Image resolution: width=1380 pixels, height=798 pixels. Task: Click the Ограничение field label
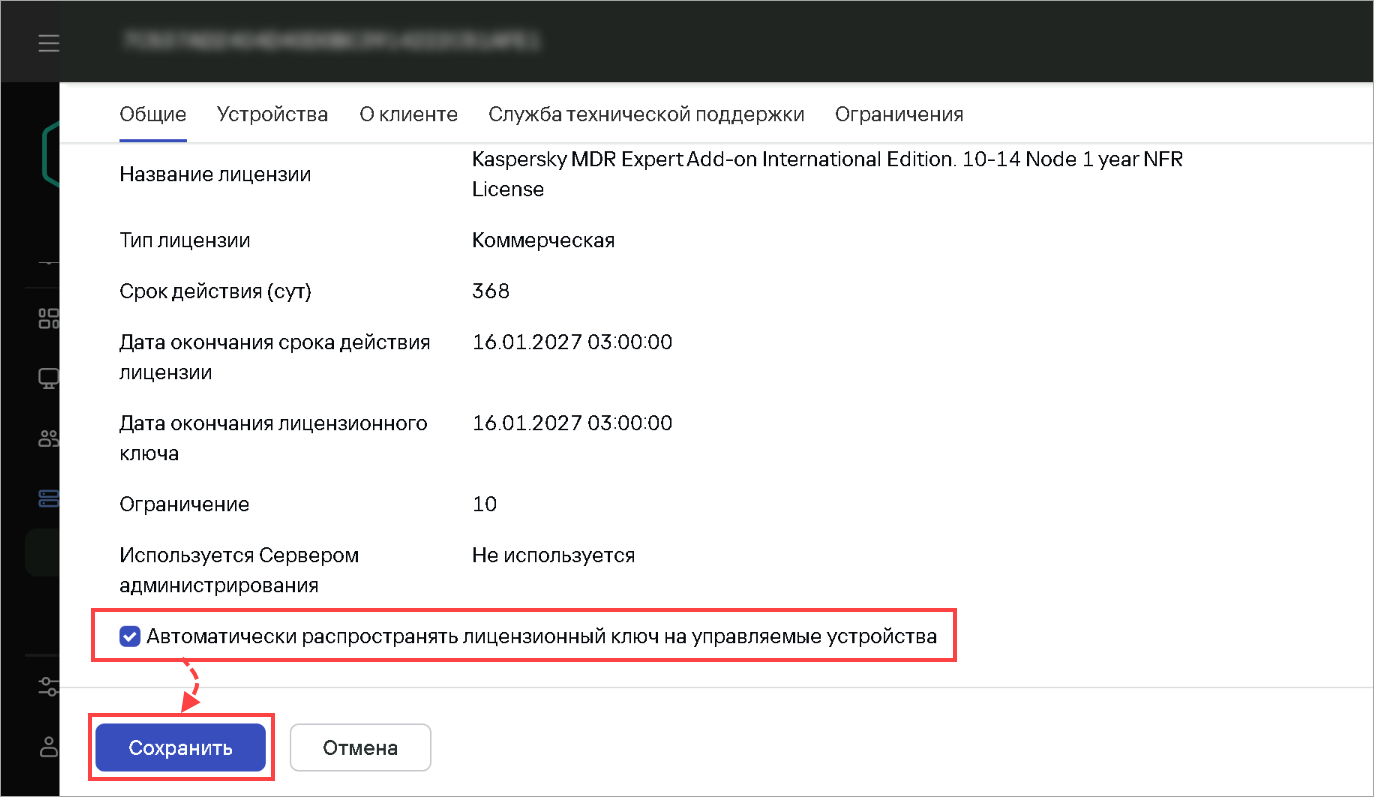tap(185, 504)
